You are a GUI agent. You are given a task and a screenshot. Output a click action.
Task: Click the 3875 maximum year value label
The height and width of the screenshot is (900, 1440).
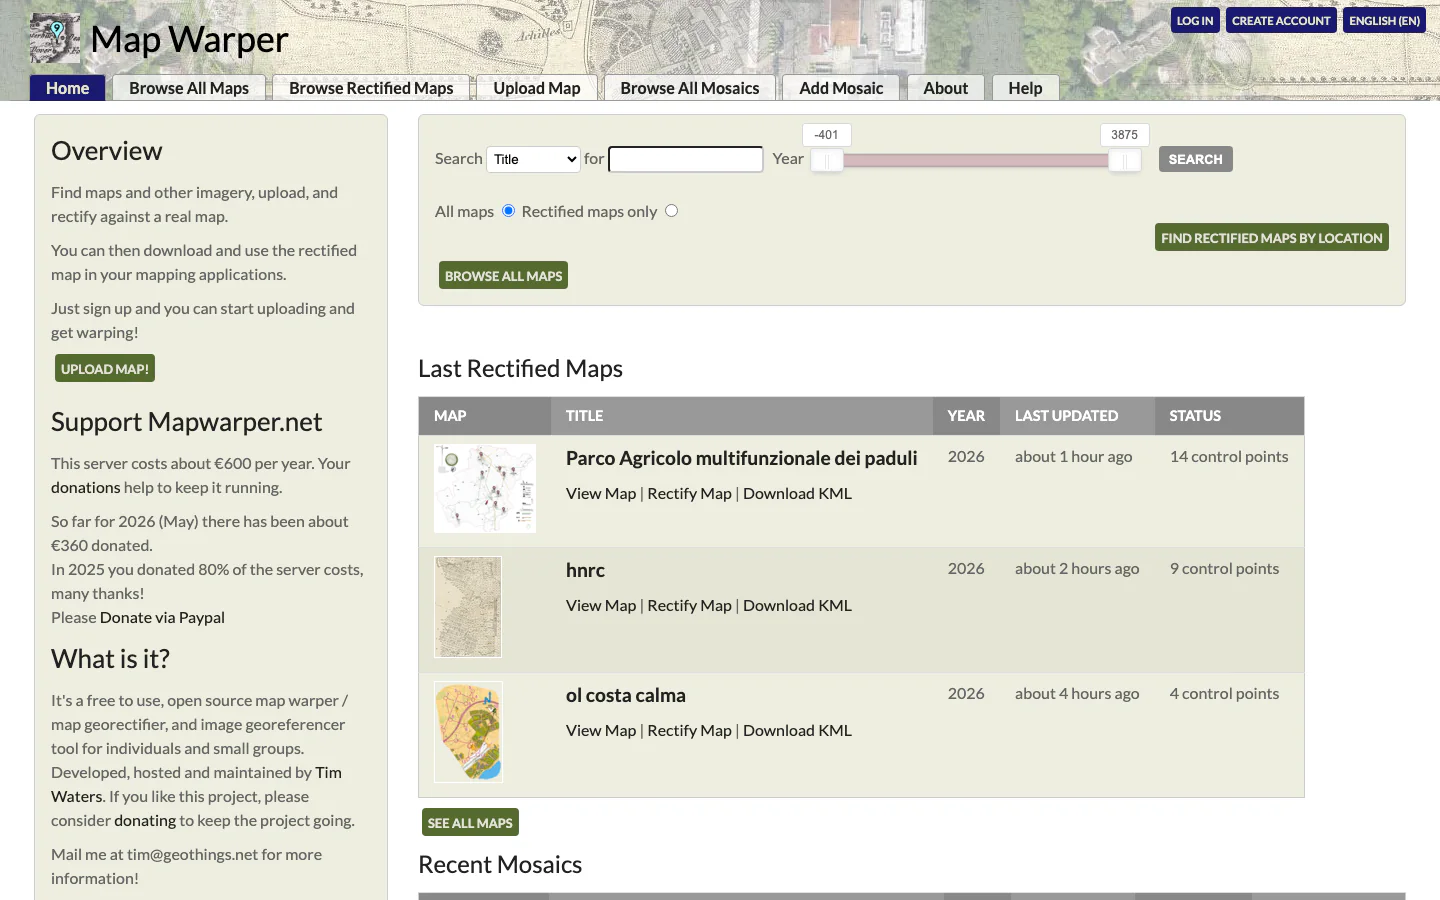[1125, 135]
